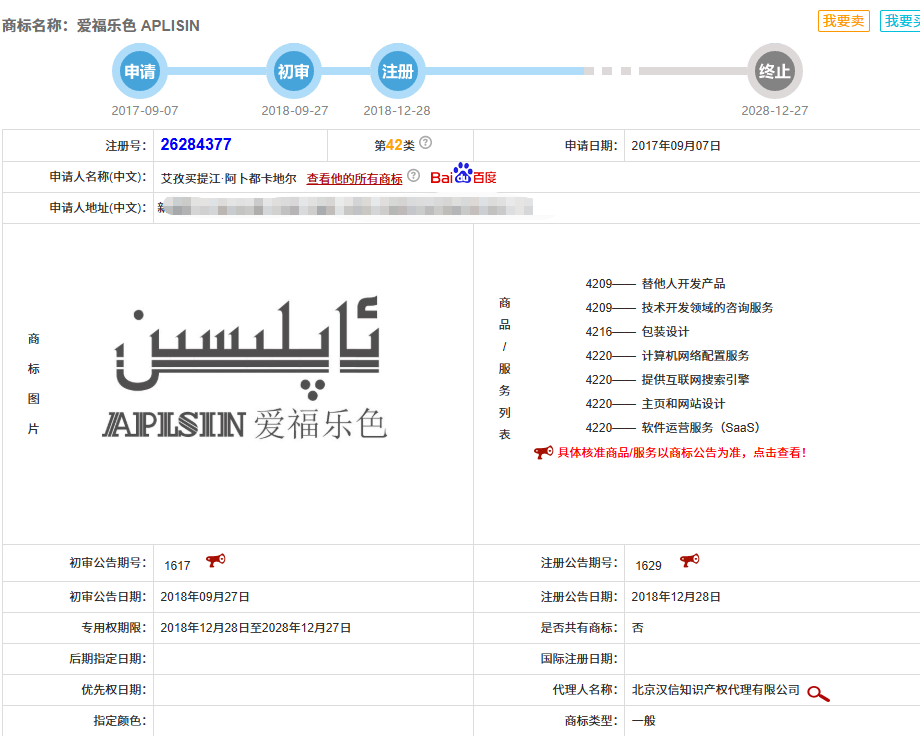The image size is (920, 736).
Task: Click the 我要卖 button
Action: tap(843, 21)
